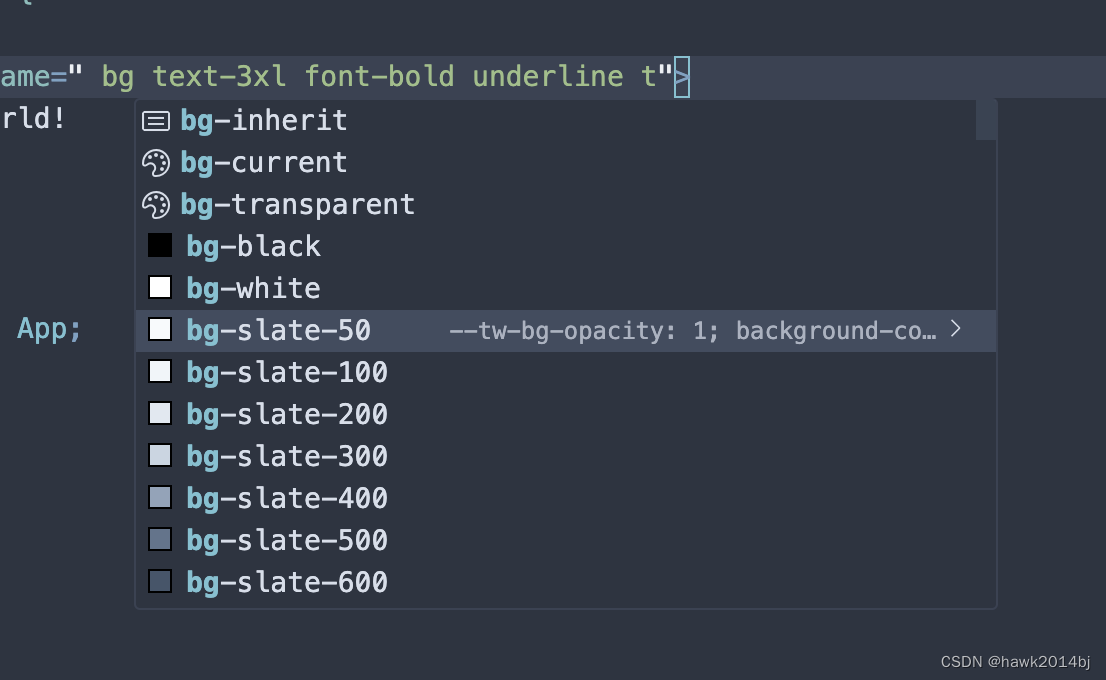Pick bg-slate-600 suggestion text

coord(287,582)
